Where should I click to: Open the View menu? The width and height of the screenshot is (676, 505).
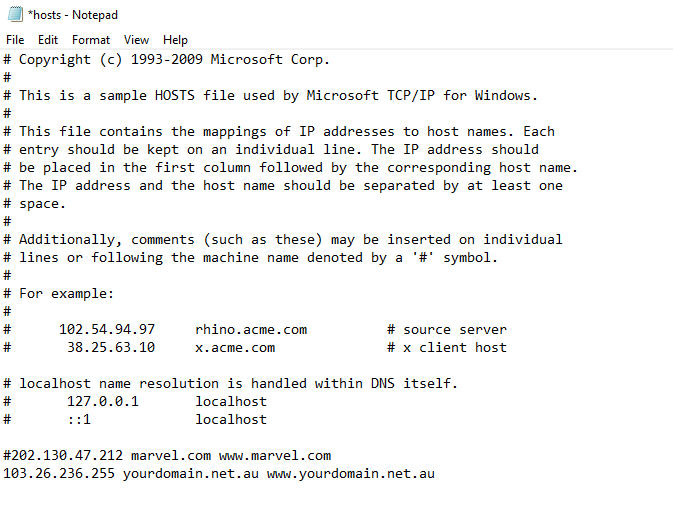click(136, 40)
